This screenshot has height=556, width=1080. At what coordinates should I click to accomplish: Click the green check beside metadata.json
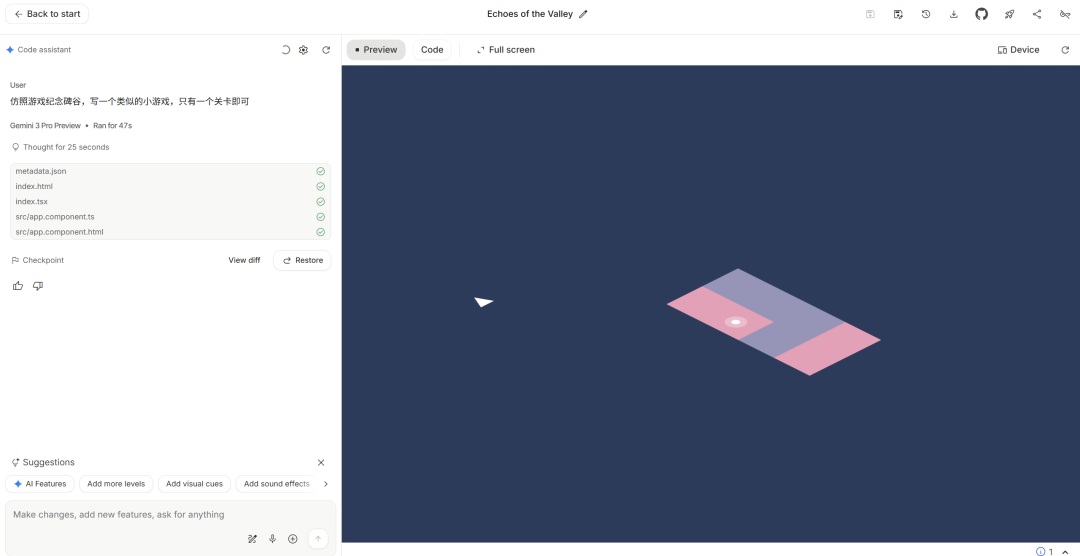click(320, 171)
